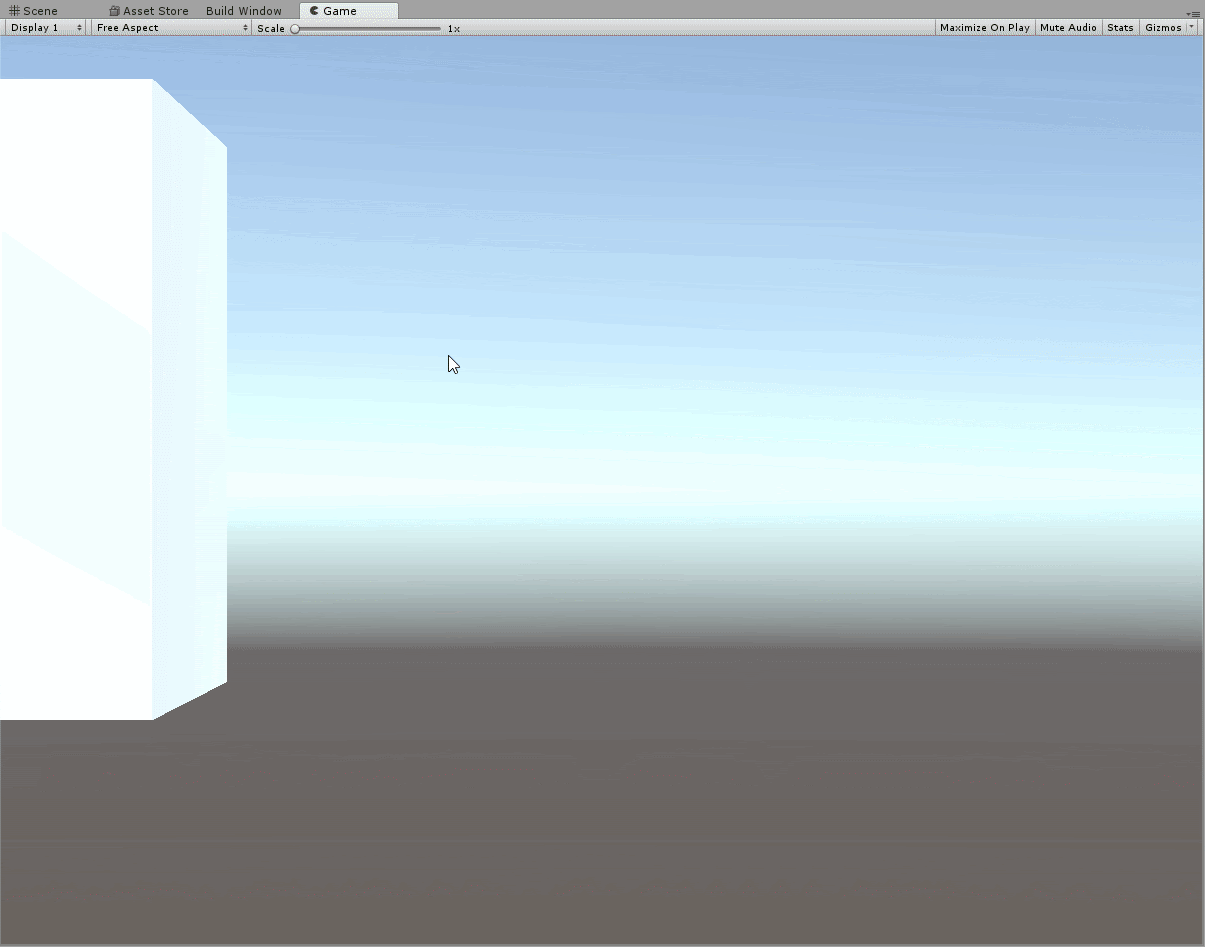
Task: Switch to the Build Window tab
Action: click(243, 11)
